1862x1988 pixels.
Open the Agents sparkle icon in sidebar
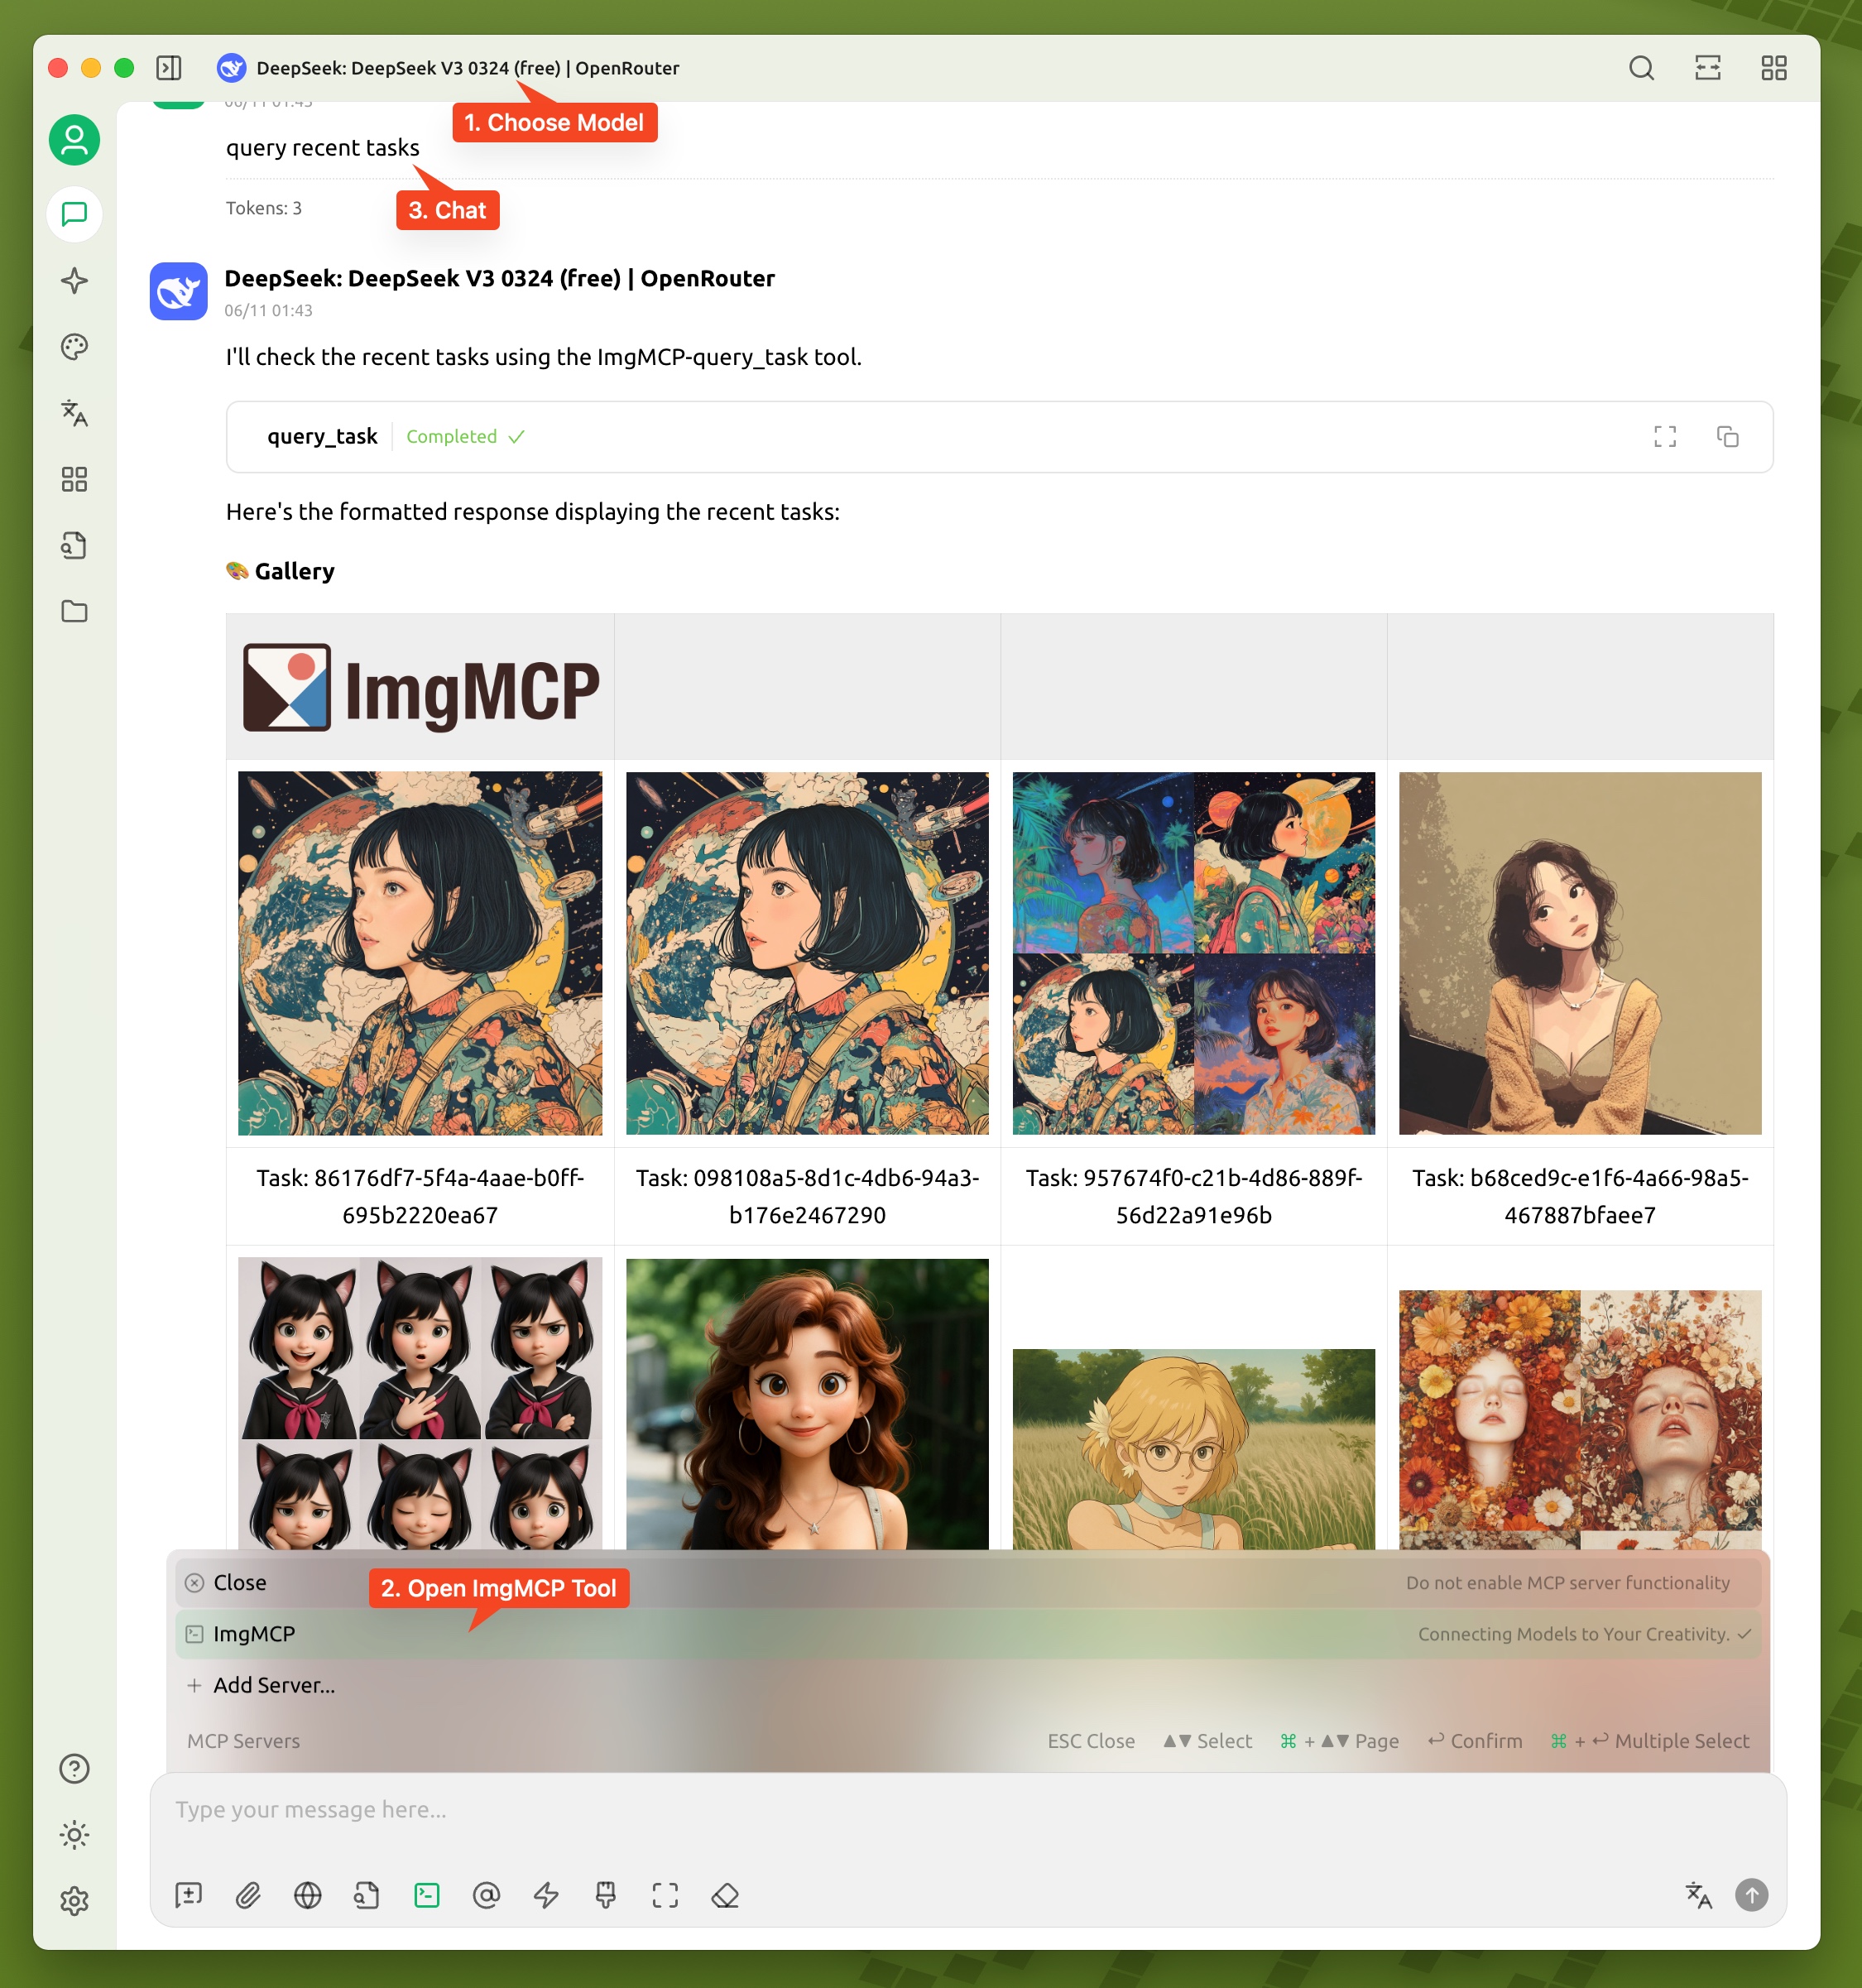[x=74, y=281]
